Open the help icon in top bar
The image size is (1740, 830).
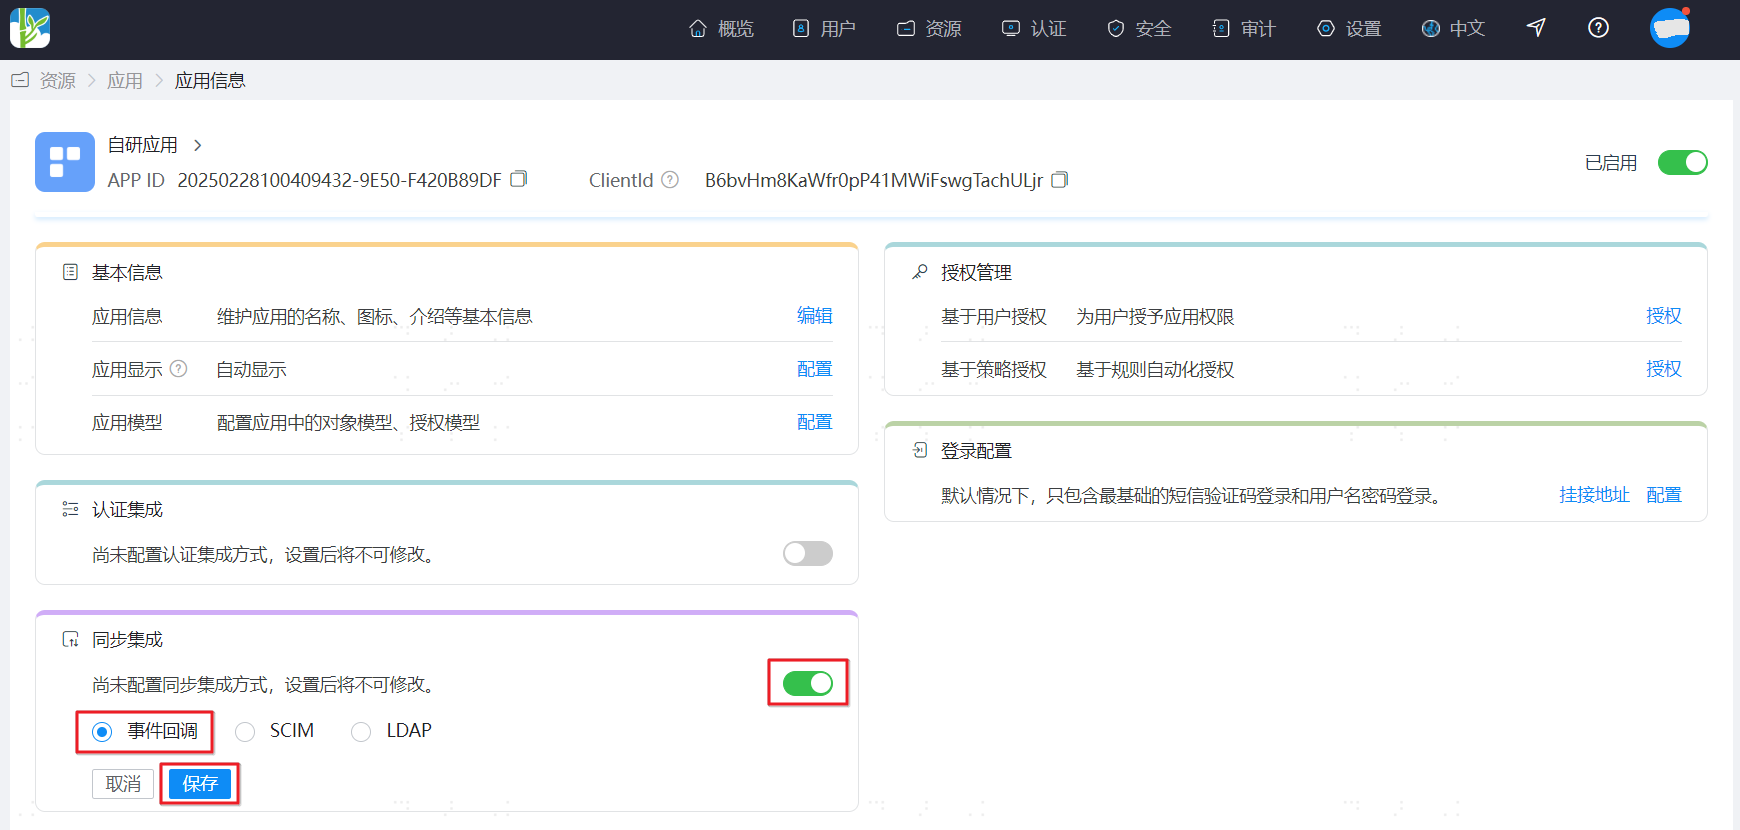1598,28
